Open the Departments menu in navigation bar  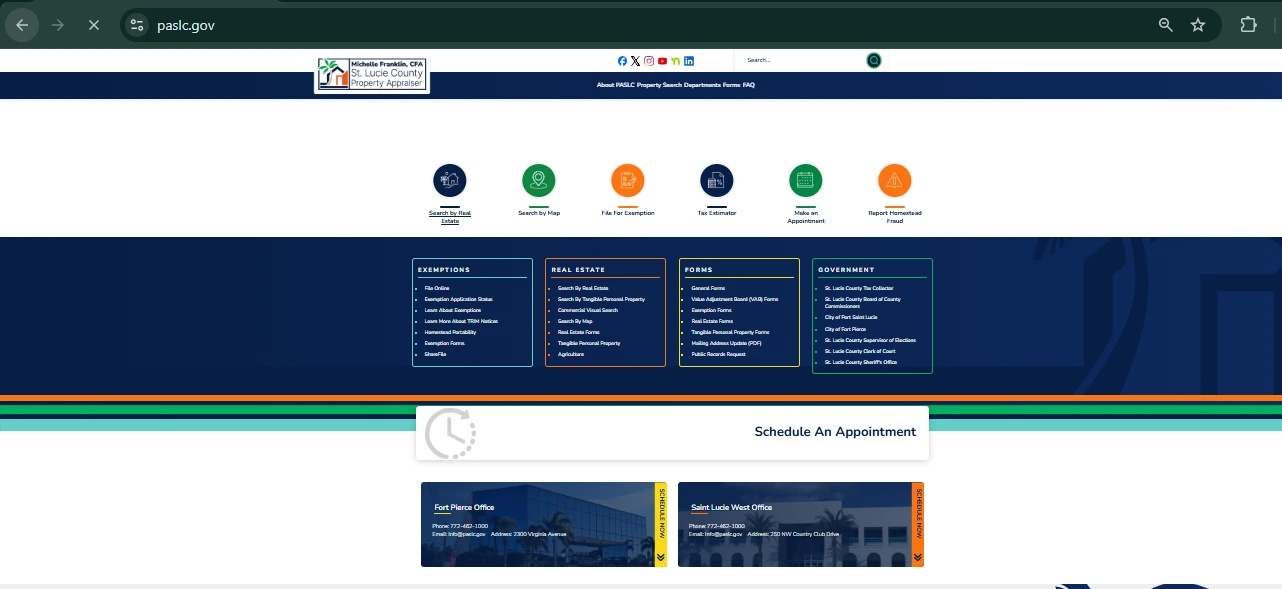tap(702, 85)
